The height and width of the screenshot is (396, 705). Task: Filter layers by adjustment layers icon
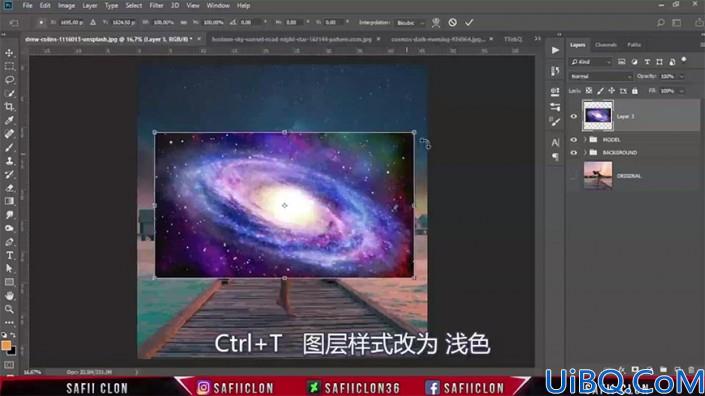click(x=634, y=62)
